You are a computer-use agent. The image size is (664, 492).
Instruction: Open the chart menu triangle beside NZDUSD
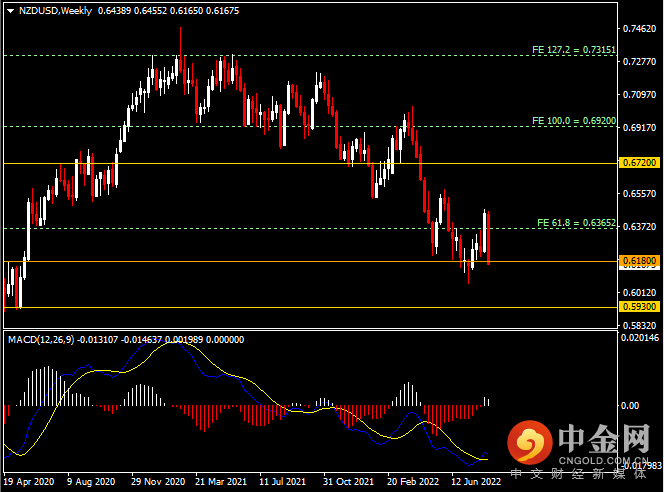click(x=11, y=11)
